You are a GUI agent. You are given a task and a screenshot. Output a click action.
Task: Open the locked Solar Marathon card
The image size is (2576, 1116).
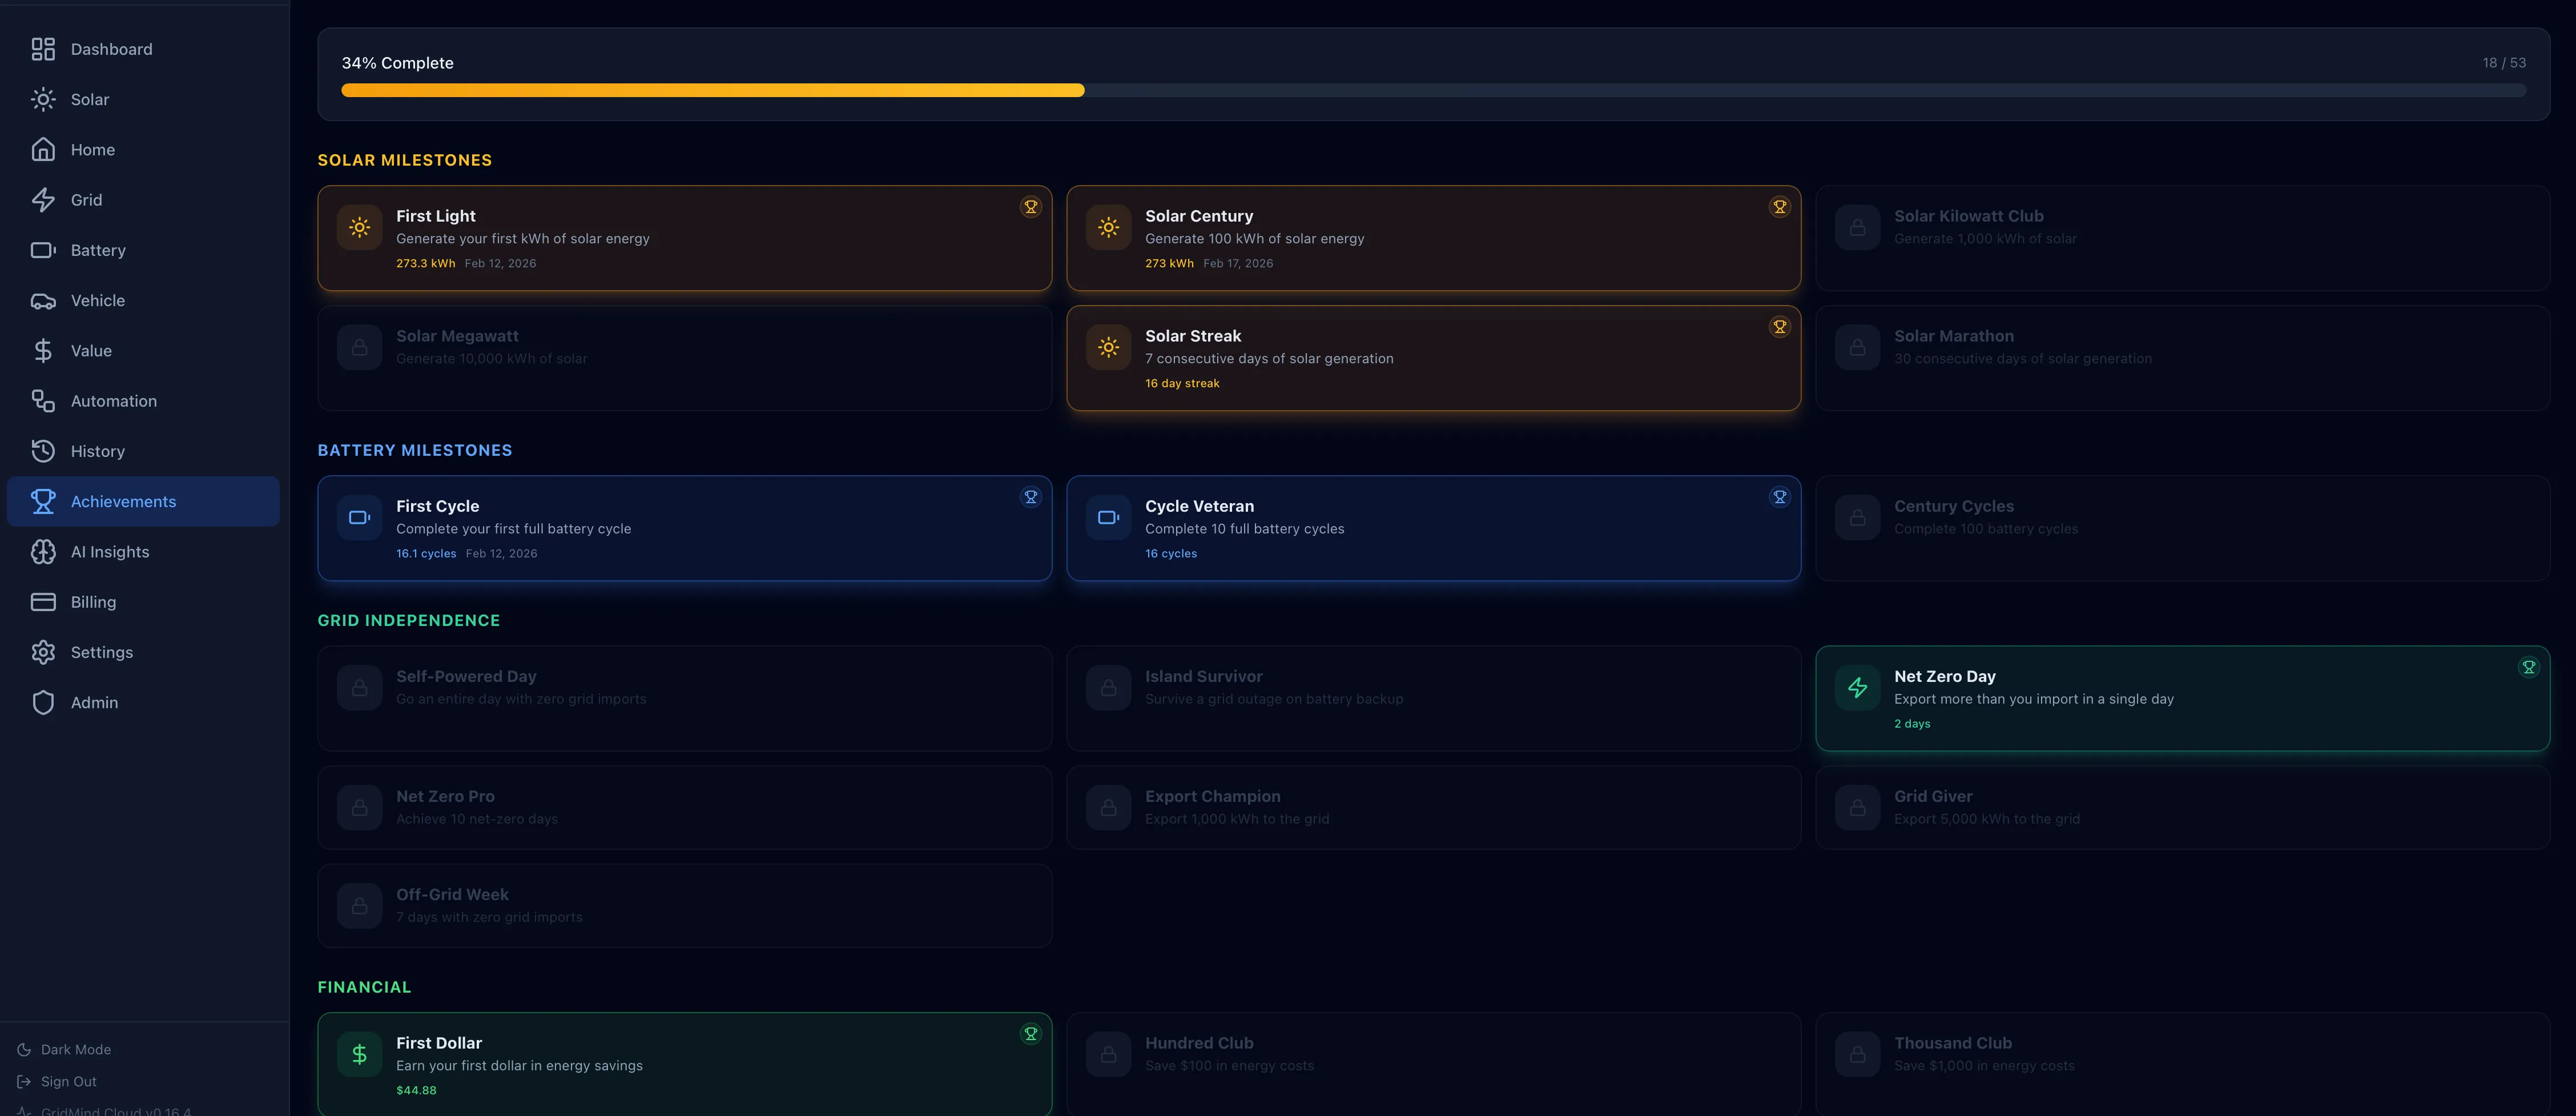coord(2182,358)
